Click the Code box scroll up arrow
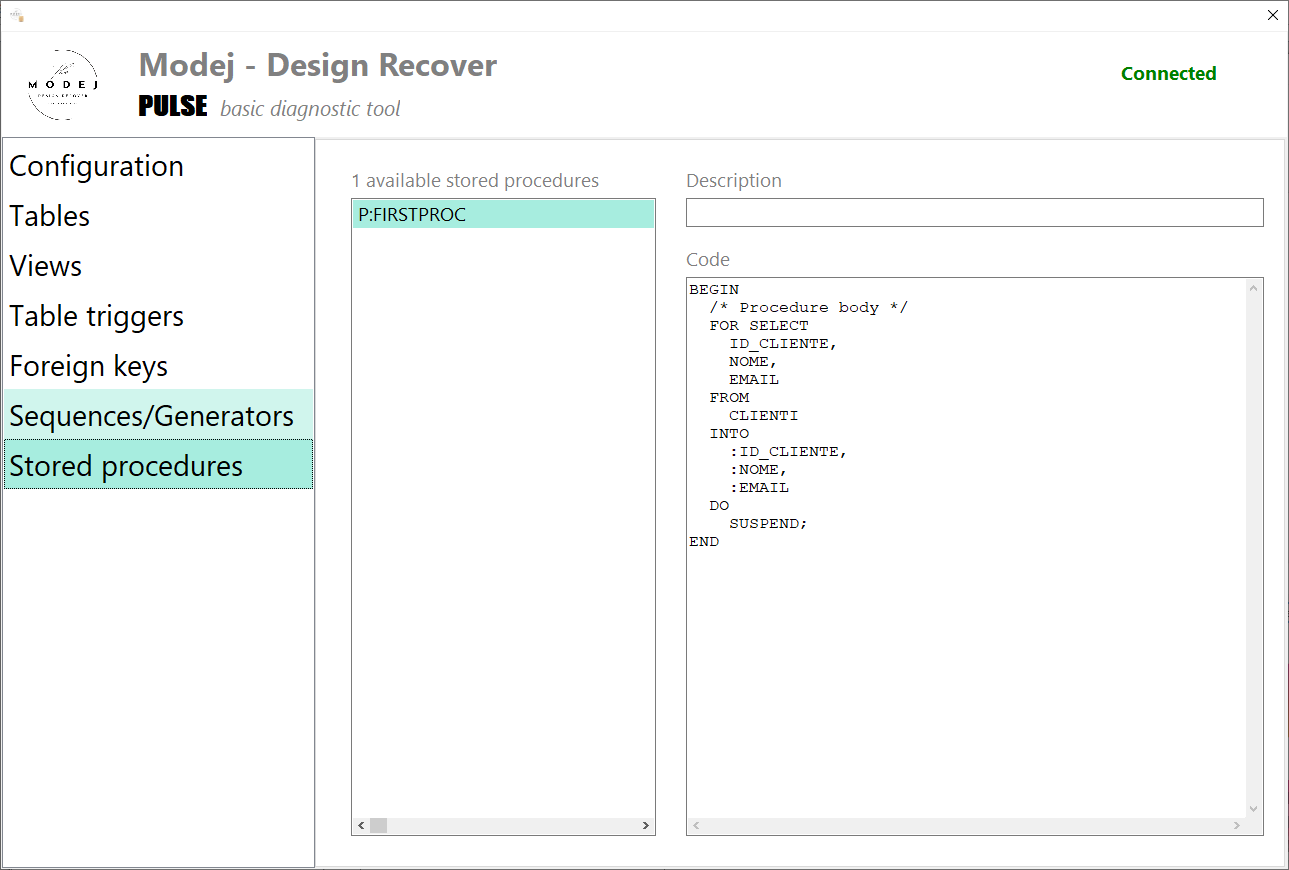The height and width of the screenshot is (870, 1289). point(1254,288)
